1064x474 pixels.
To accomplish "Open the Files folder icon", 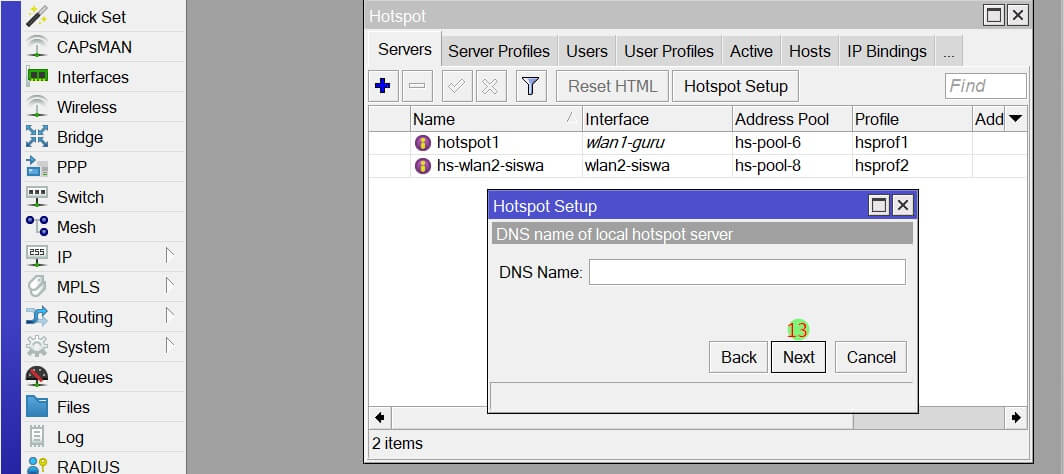I will [37, 407].
